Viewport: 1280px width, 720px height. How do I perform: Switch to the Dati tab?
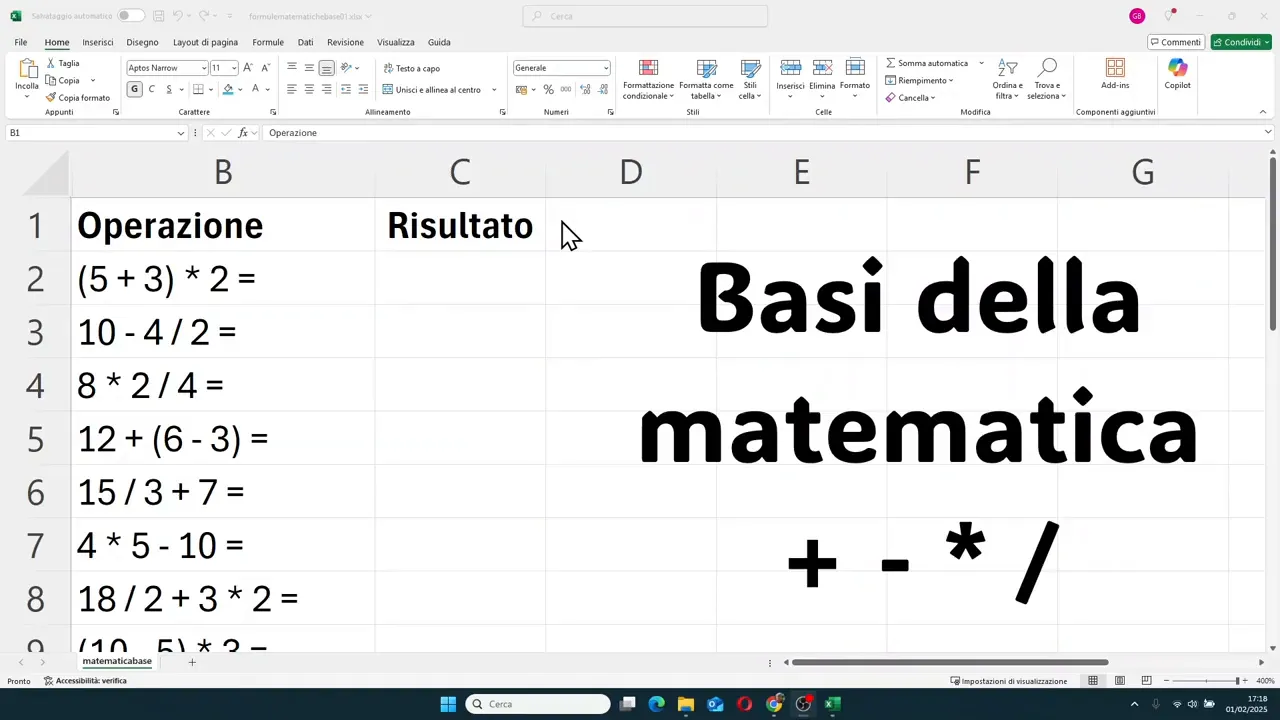(305, 42)
